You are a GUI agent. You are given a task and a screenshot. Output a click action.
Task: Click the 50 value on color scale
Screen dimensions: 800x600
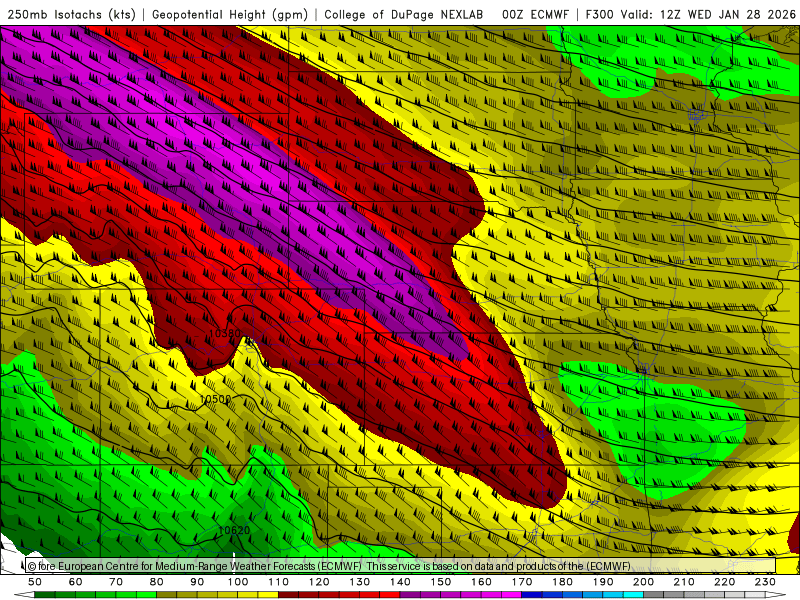pos(35,582)
